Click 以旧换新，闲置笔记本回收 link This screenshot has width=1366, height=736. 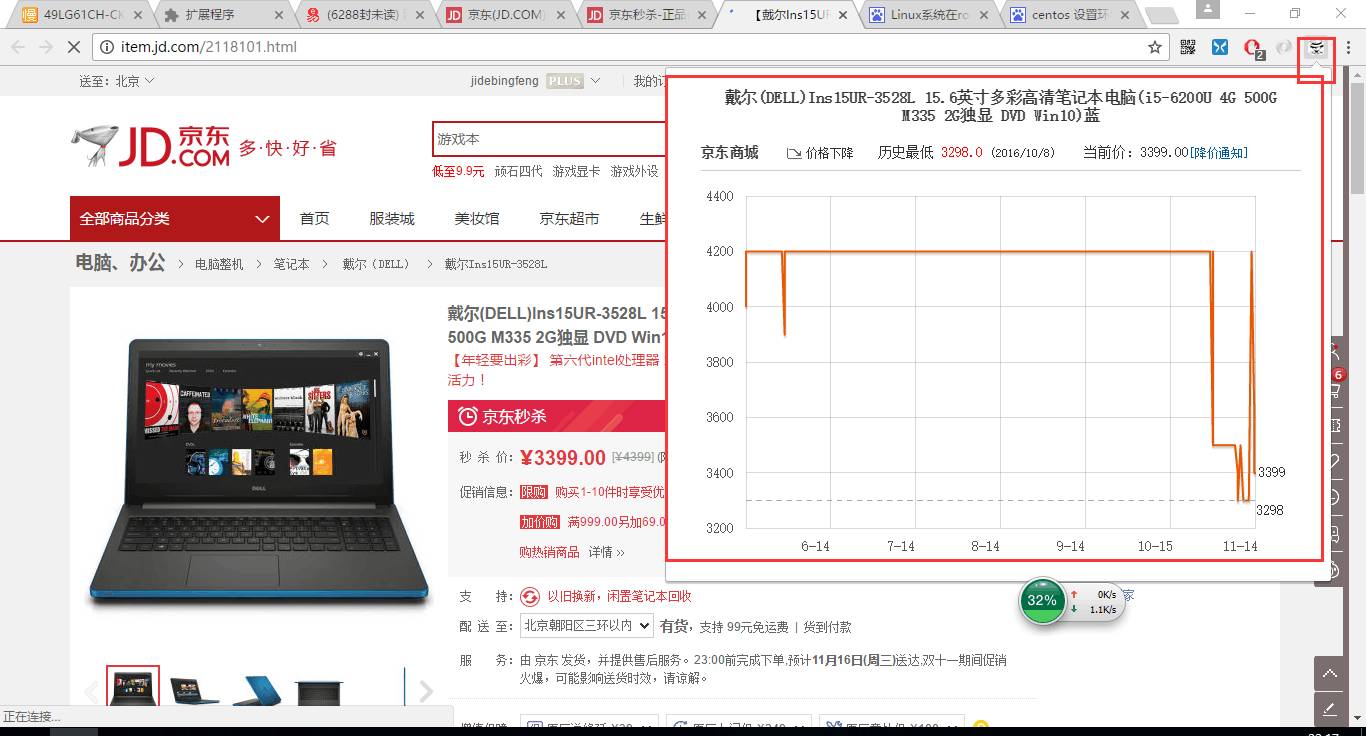coord(619,596)
